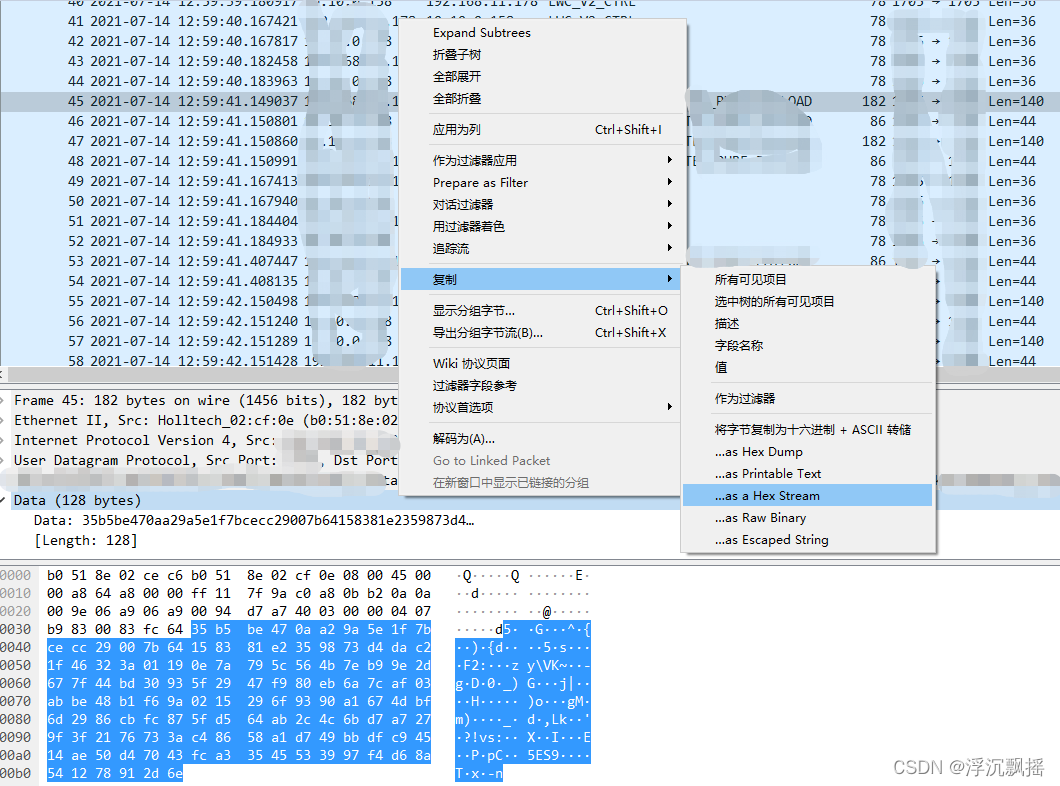Select packet row 47

pos(530,141)
